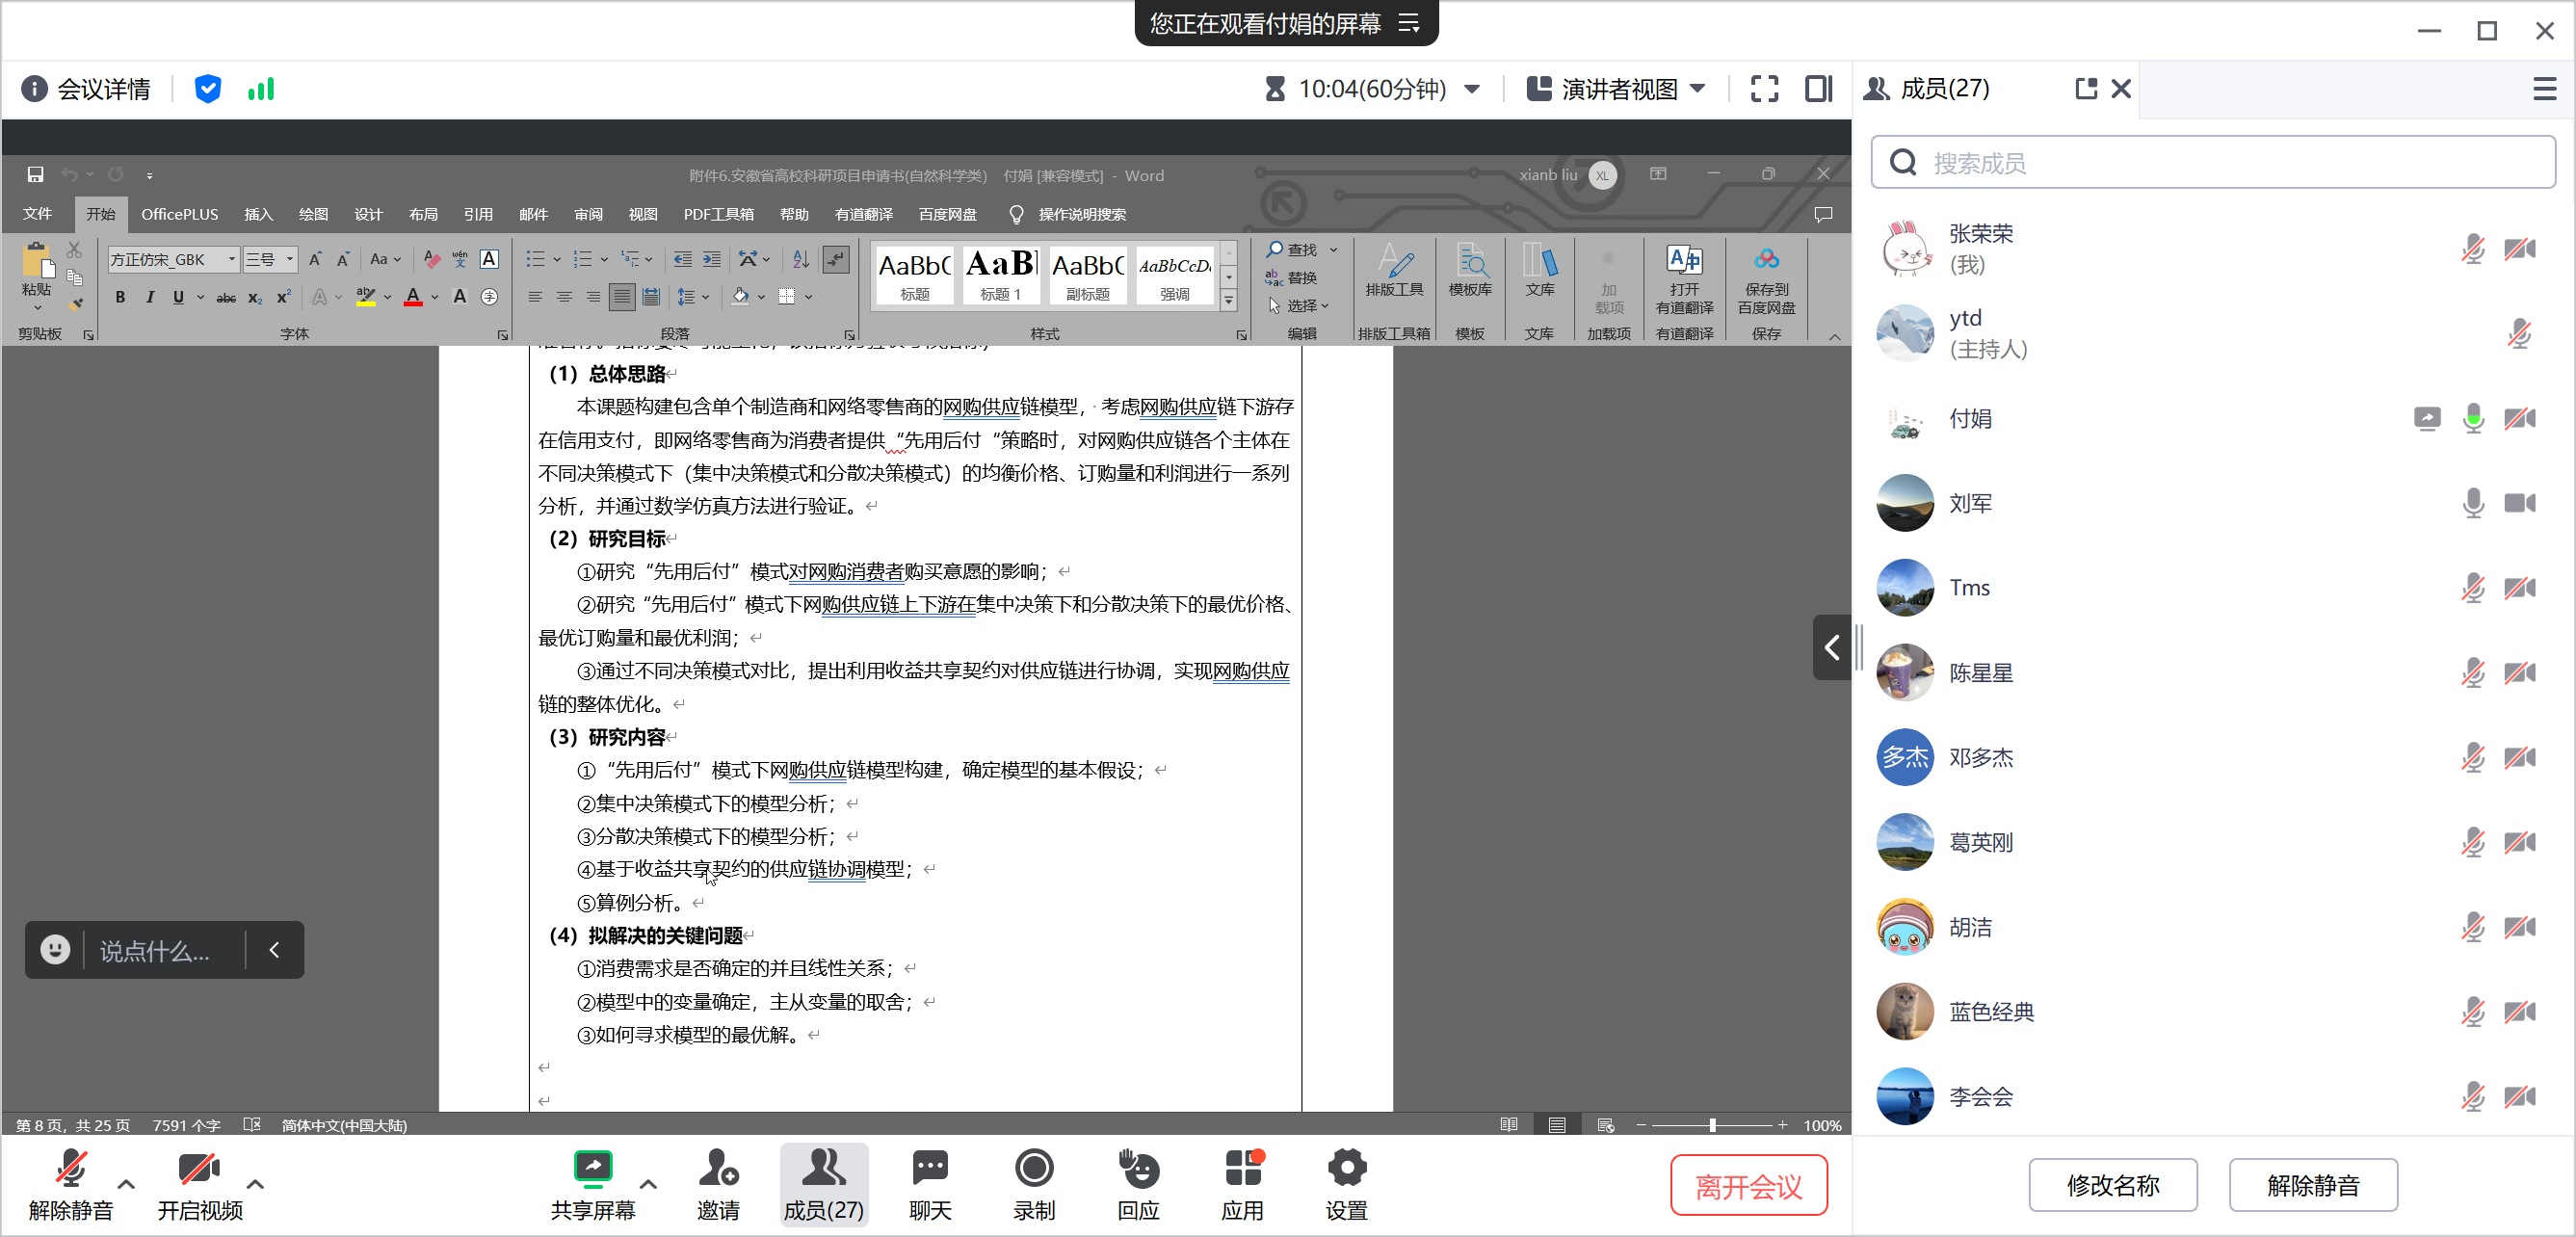Open audio options arrow beside unmute
The width and height of the screenshot is (2576, 1237).
click(x=126, y=1184)
